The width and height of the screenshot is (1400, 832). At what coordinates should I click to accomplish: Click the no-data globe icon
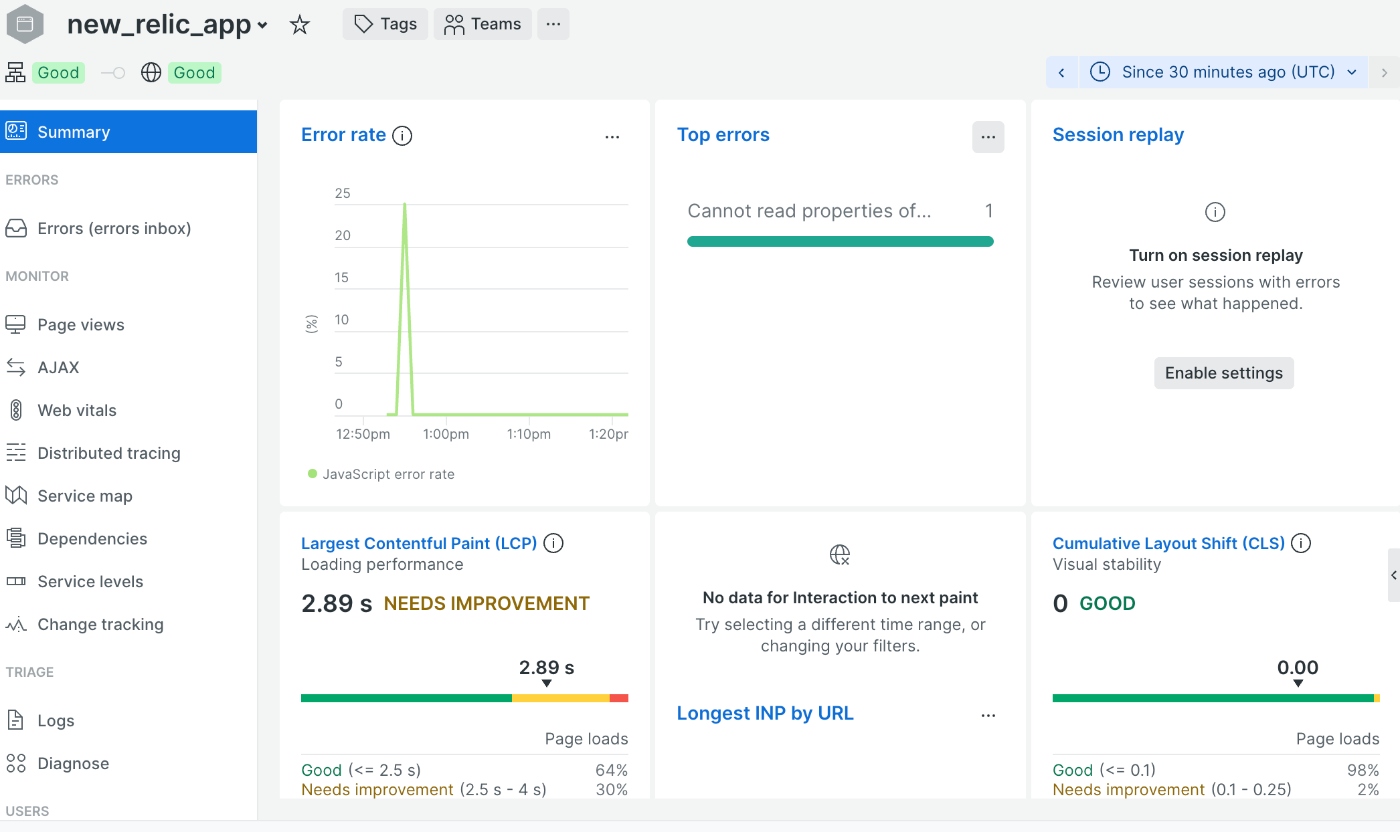pos(840,554)
